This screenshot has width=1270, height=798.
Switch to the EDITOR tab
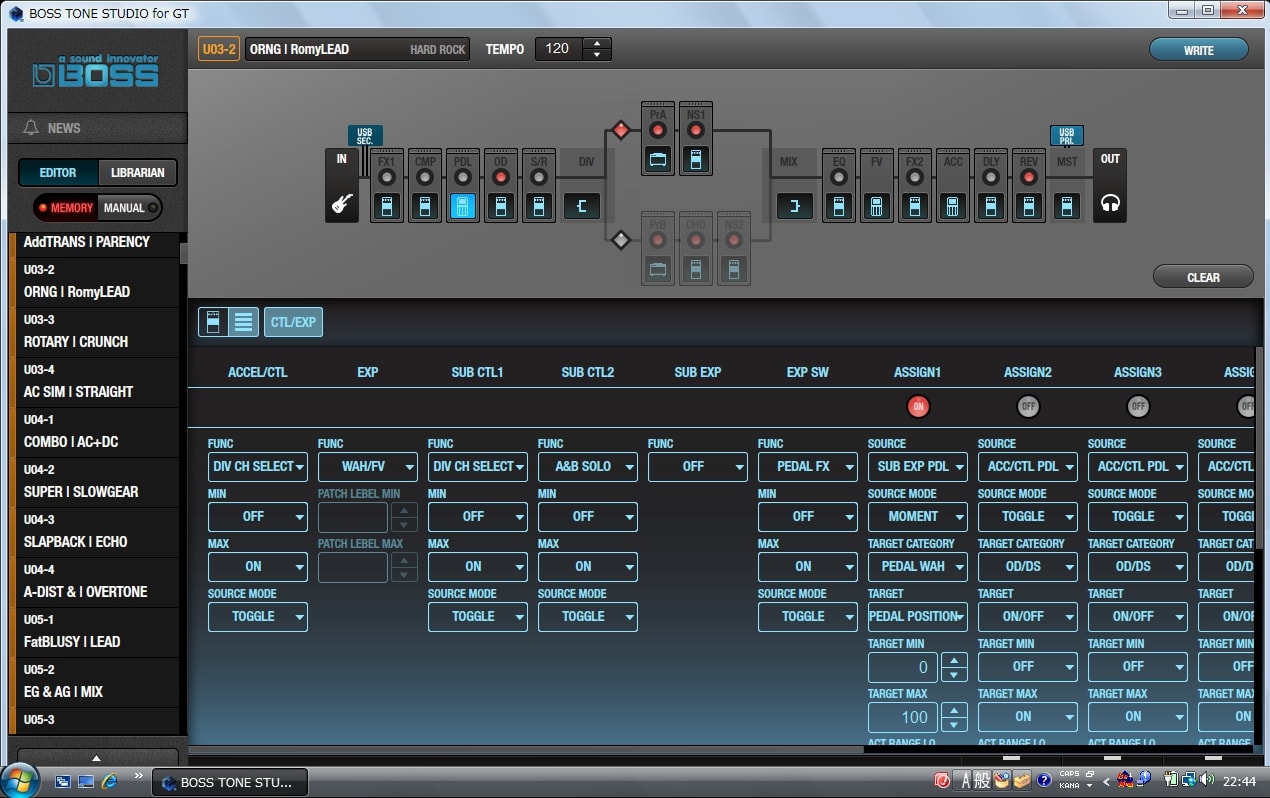click(58, 172)
